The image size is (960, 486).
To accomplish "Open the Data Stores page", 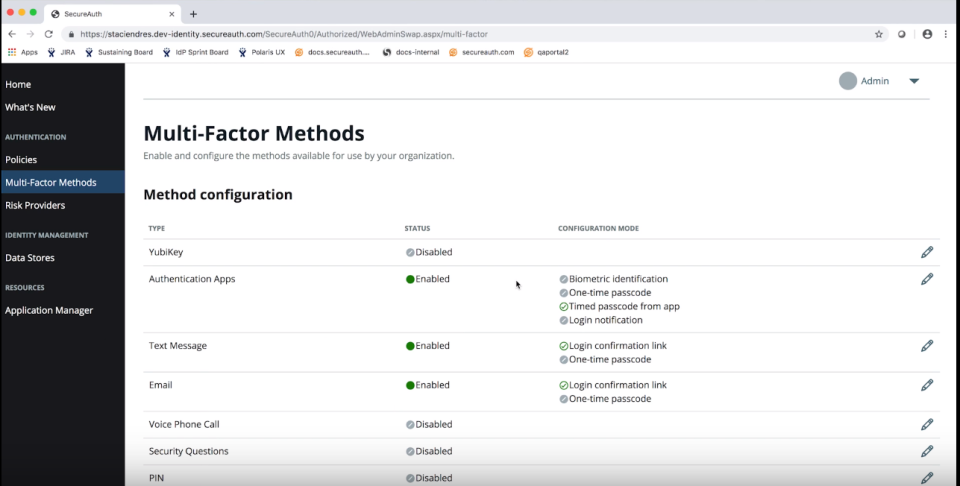I will (x=30, y=257).
